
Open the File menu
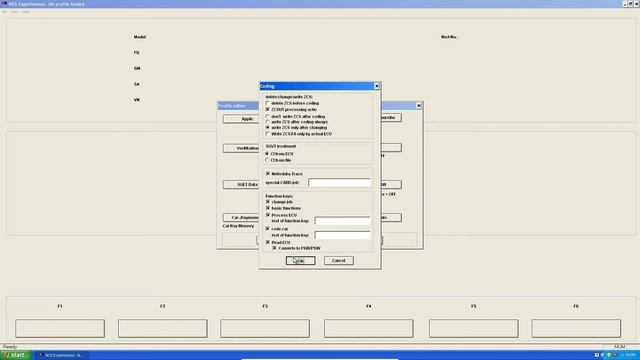pyautogui.click(x=4, y=12)
